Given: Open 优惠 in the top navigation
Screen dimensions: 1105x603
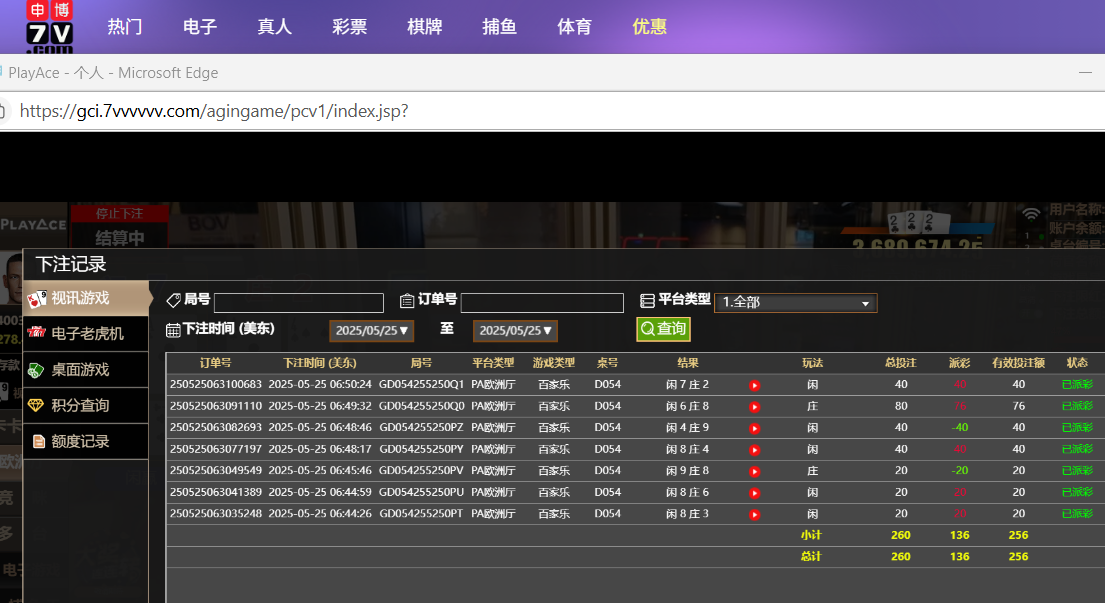Looking at the screenshot, I should (649, 27).
